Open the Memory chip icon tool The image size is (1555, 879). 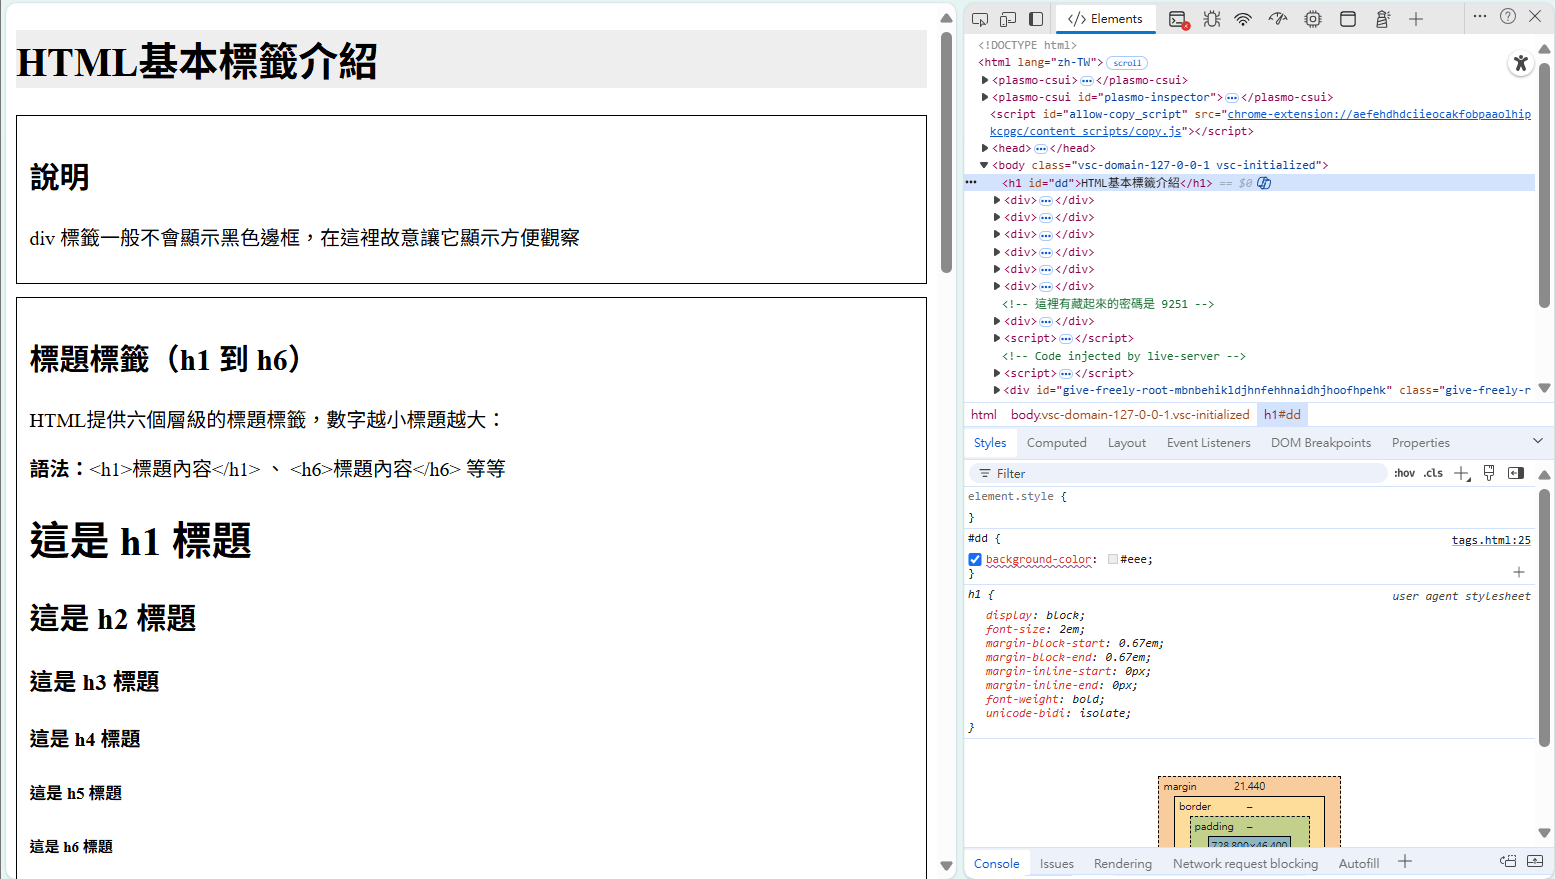click(1313, 19)
